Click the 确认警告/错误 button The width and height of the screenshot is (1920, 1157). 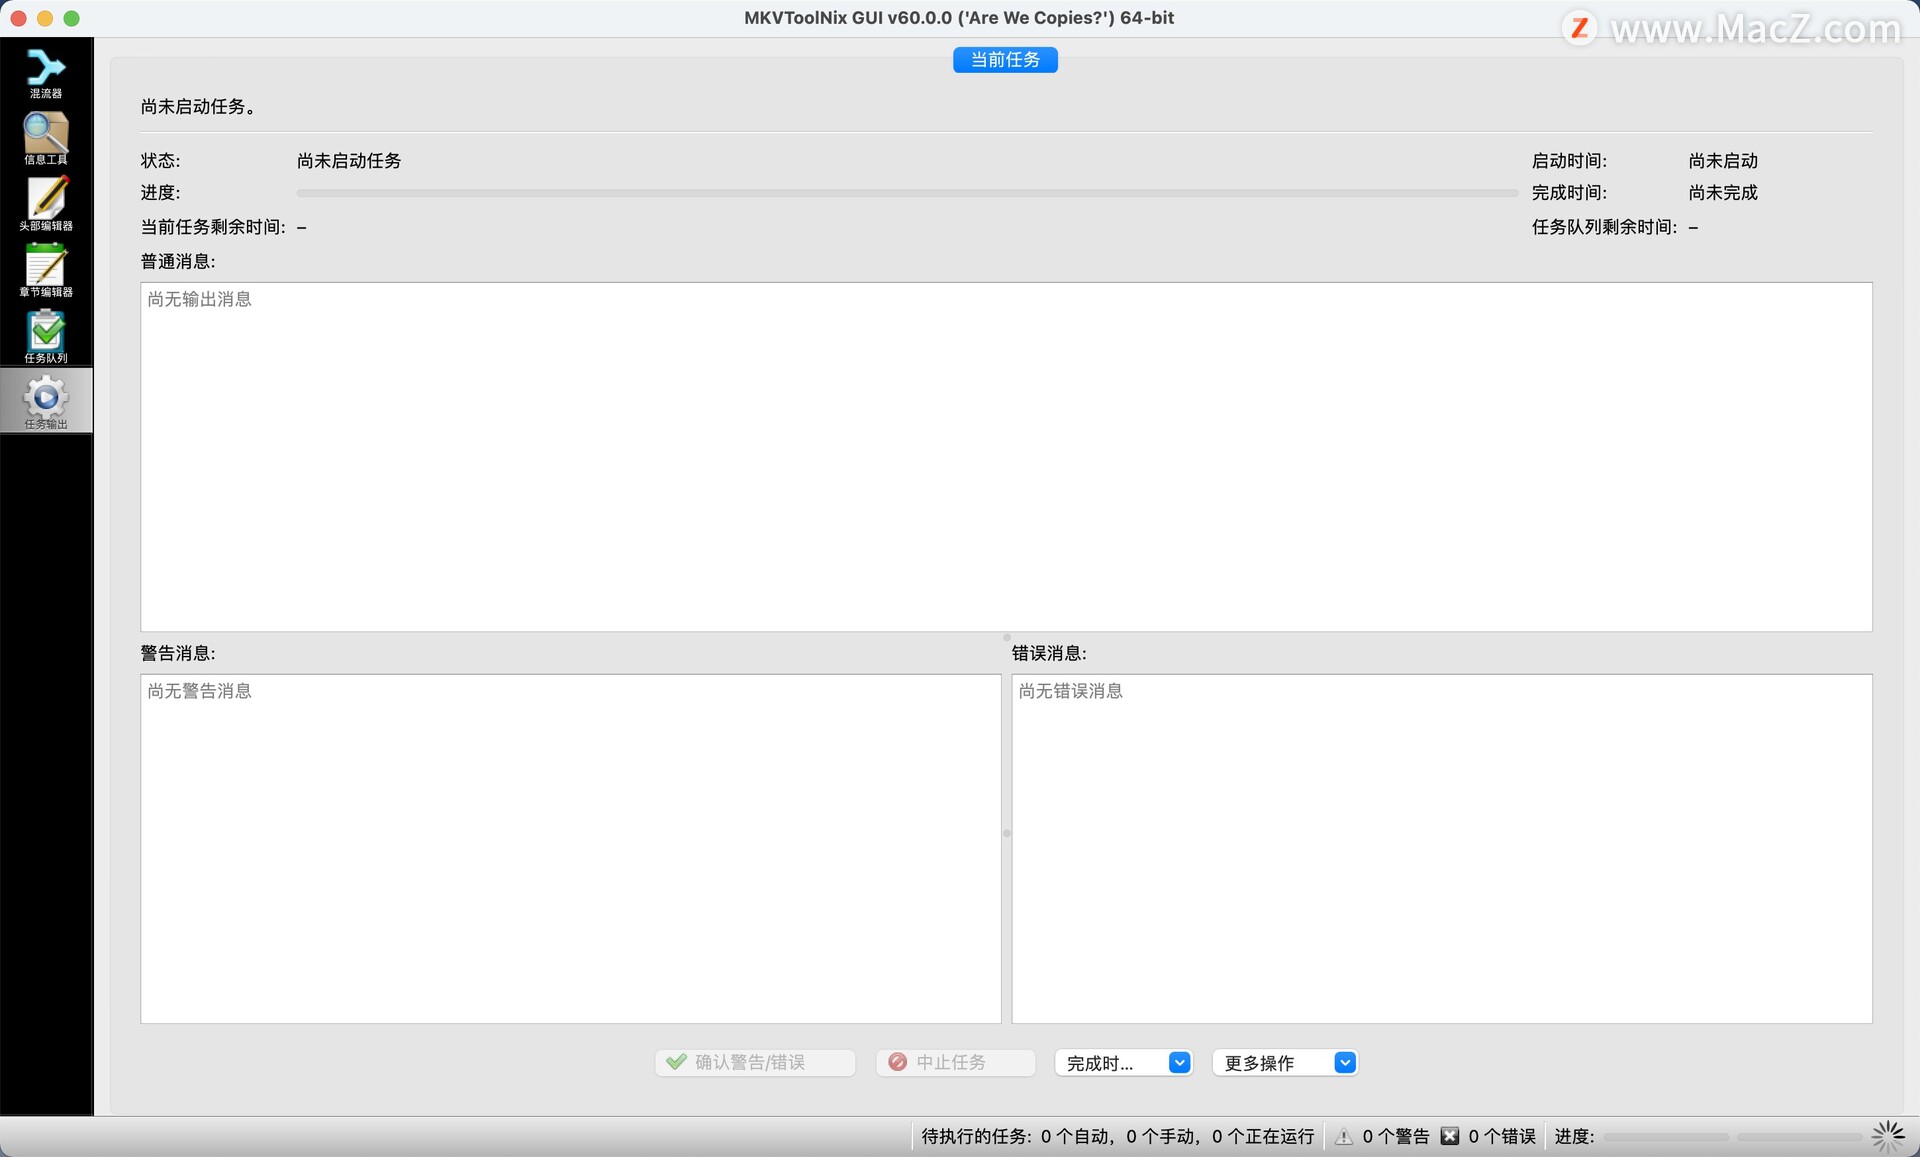[x=755, y=1062]
